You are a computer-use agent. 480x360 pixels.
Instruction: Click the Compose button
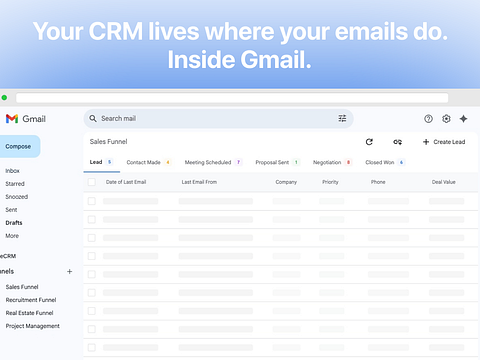19,146
